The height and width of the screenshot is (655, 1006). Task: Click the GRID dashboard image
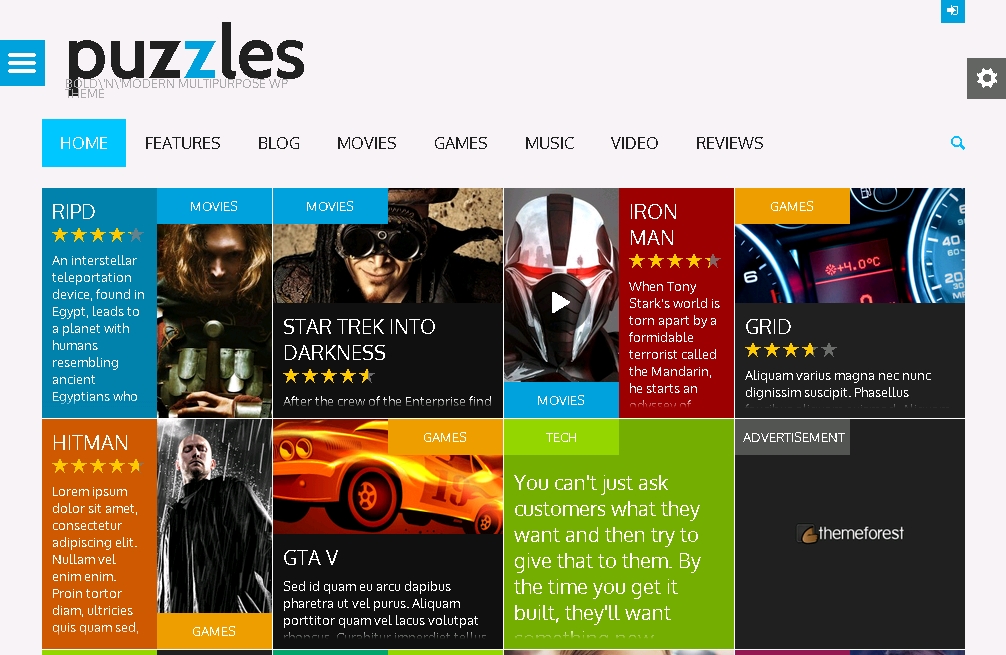click(x=849, y=245)
